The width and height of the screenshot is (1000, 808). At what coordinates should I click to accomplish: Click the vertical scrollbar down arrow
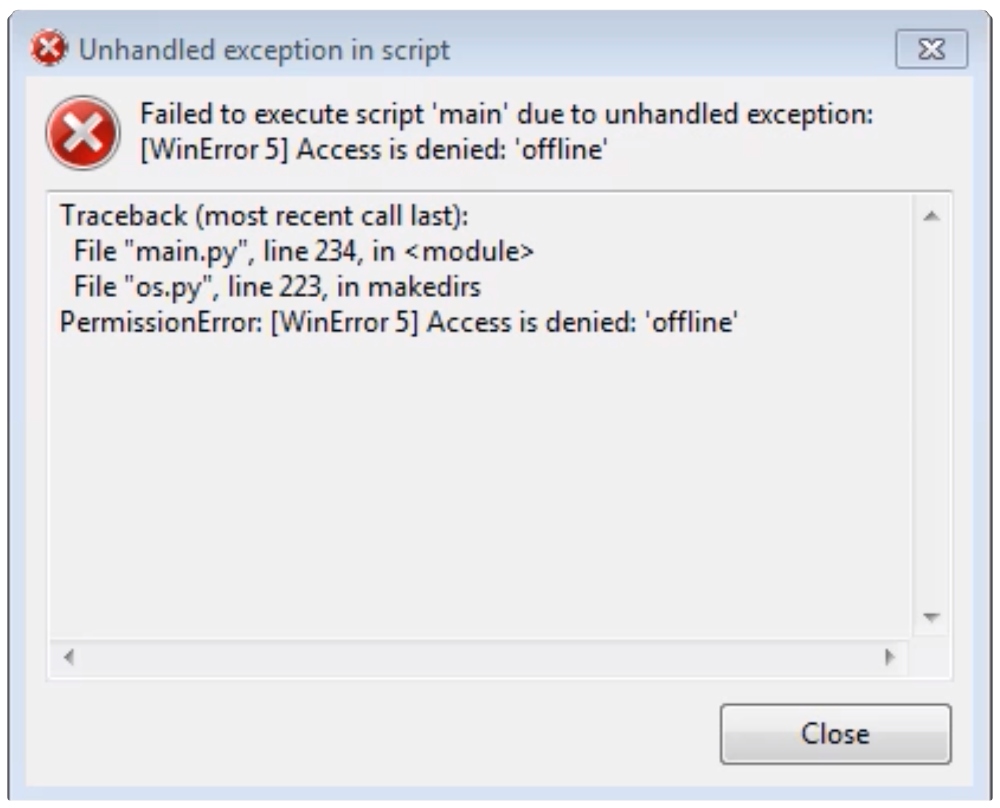932,617
